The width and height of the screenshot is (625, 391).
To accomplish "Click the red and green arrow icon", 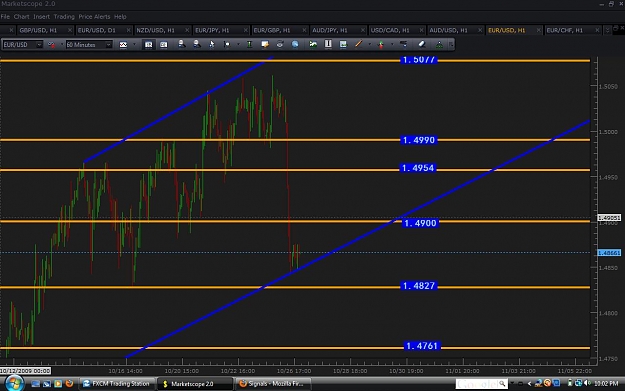I will (381, 45).
